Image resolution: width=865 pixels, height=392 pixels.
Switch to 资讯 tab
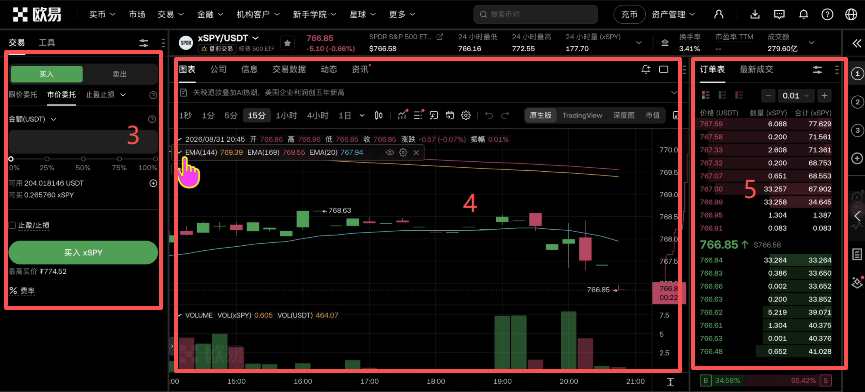tap(360, 69)
